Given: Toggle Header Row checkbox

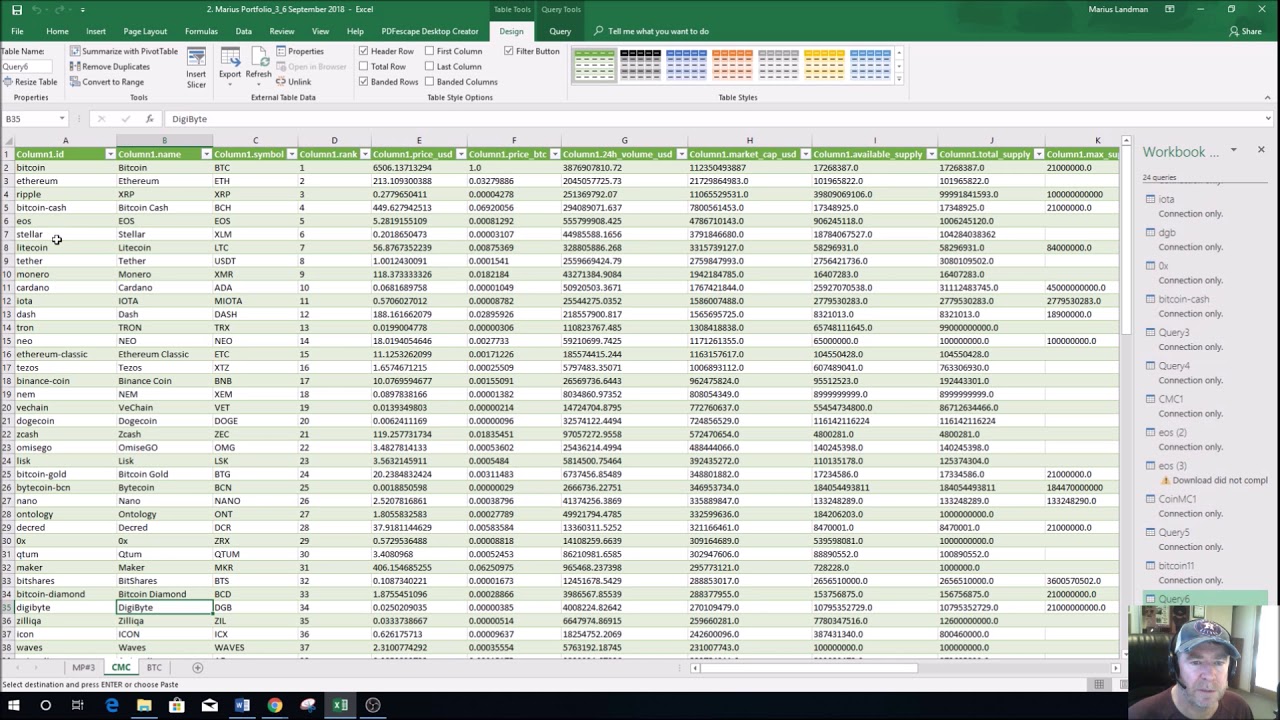Looking at the screenshot, I should tap(363, 51).
